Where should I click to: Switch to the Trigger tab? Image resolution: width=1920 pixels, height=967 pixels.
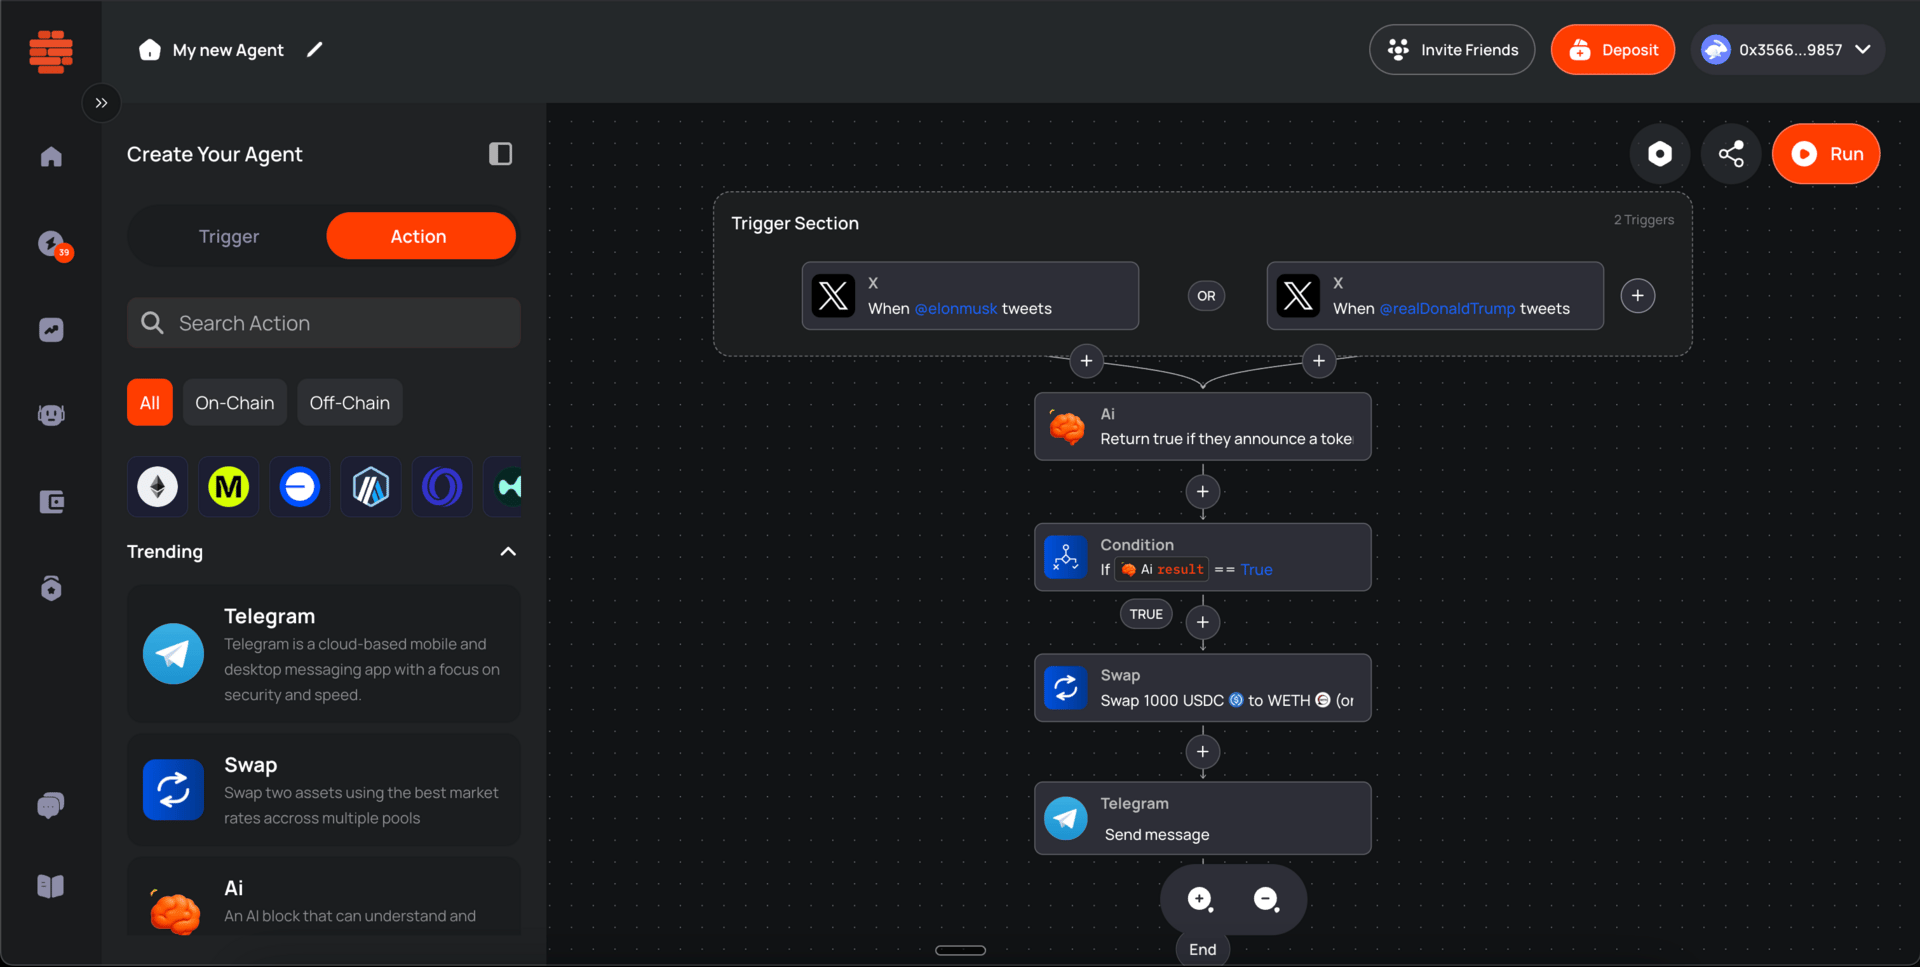[229, 236]
